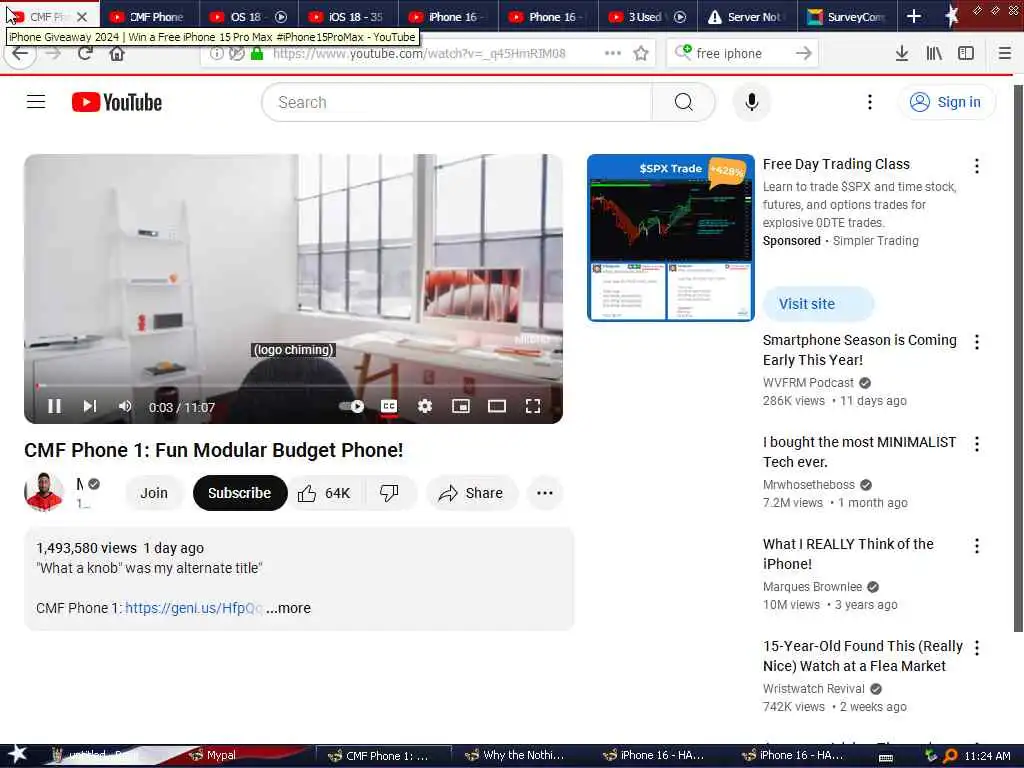Screen dimensions: 1024x768
Task: Join the channel membership
Action: click(x=154, y=493)
